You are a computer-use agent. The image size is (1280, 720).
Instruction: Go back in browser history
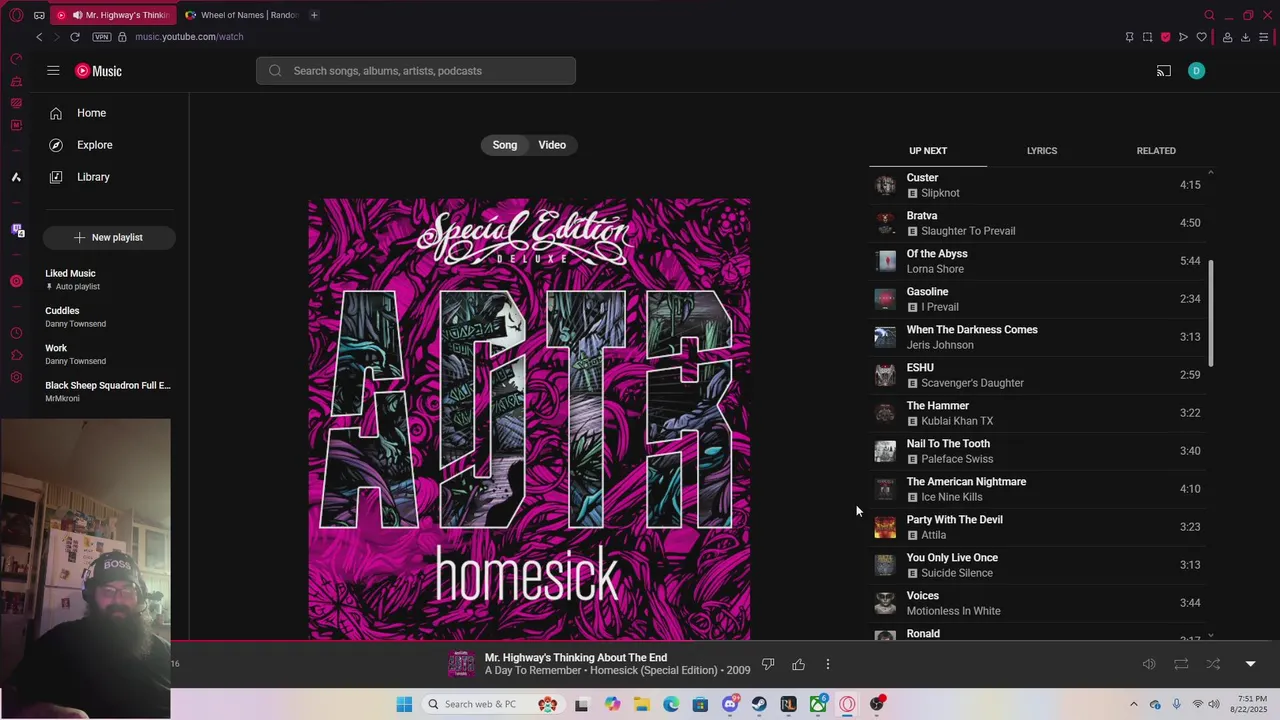(x=39, y=37)
